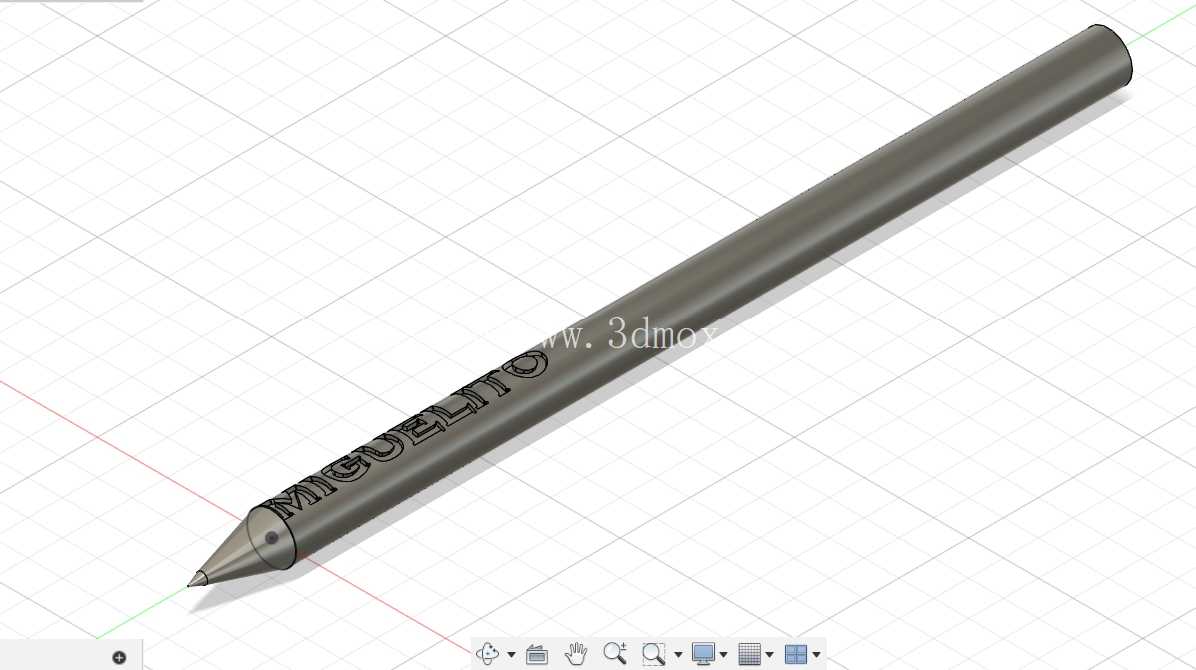Click the Grid and Snaps icon
The width and height of the screenshot is (1196, 670).
coord(750,654)
